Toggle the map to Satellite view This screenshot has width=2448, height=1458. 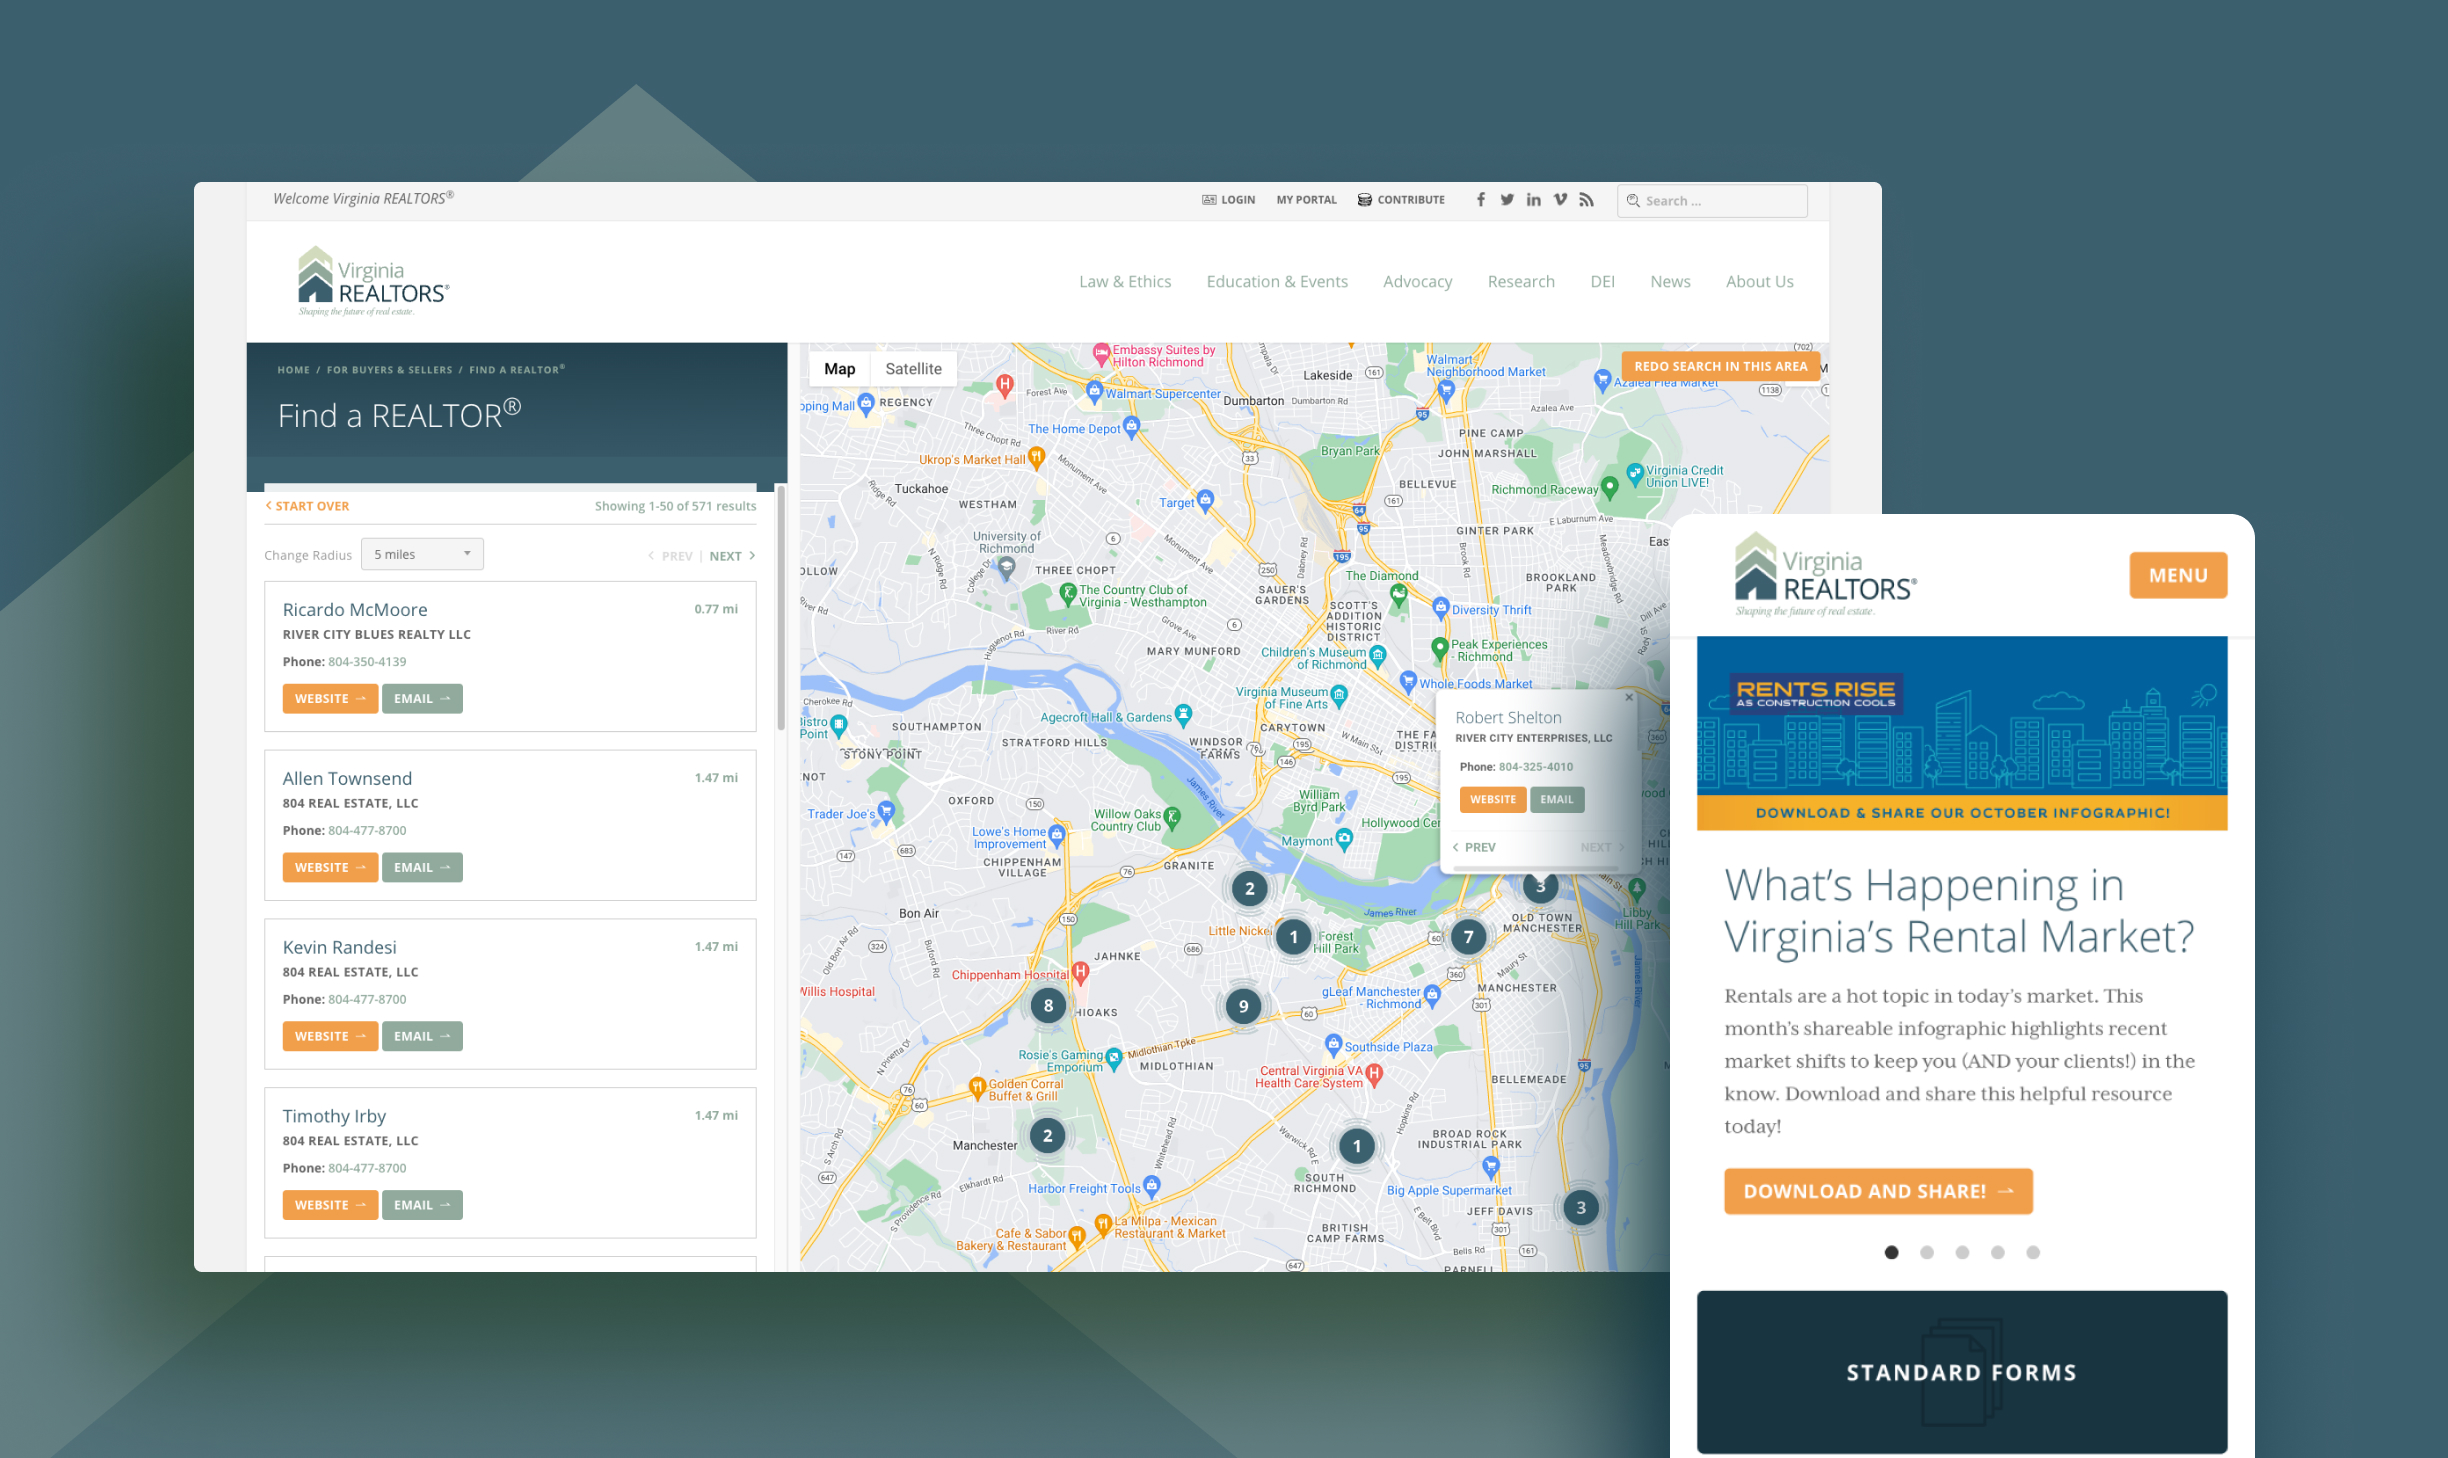tap(913, 368)
